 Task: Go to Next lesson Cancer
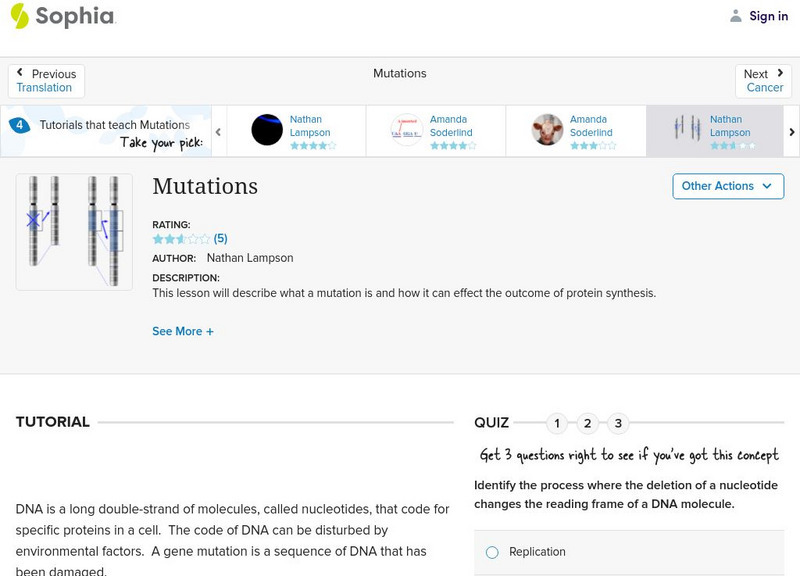click(x=764, y=81)
